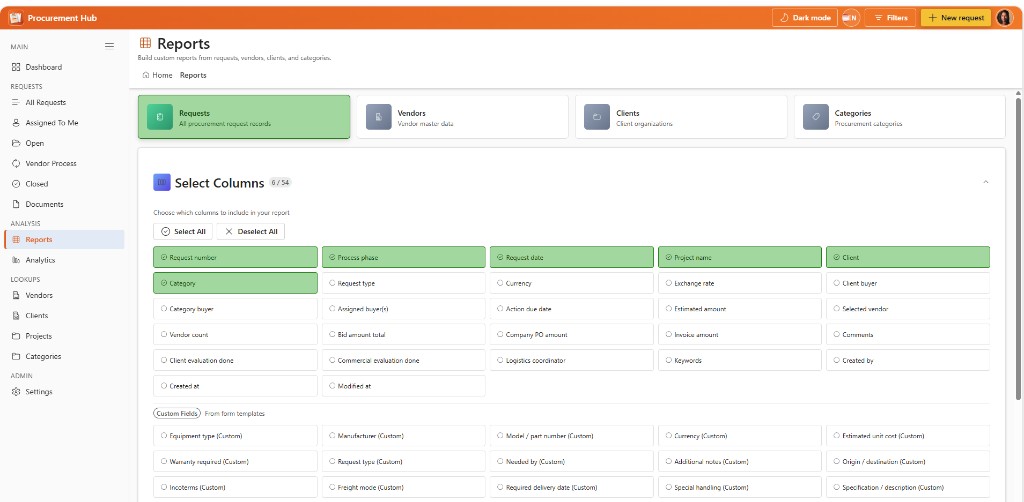
Task: Go to Vendor Process in sidebar
Action: click(x=64, y=163)
